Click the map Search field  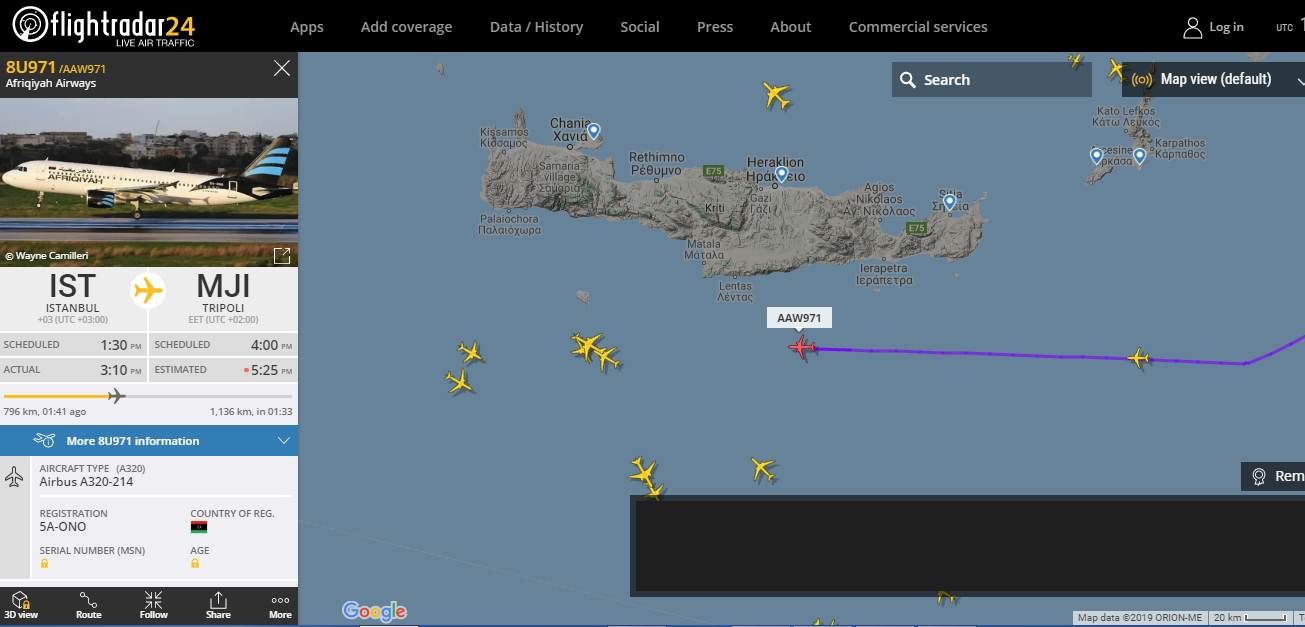click(991, 80)
